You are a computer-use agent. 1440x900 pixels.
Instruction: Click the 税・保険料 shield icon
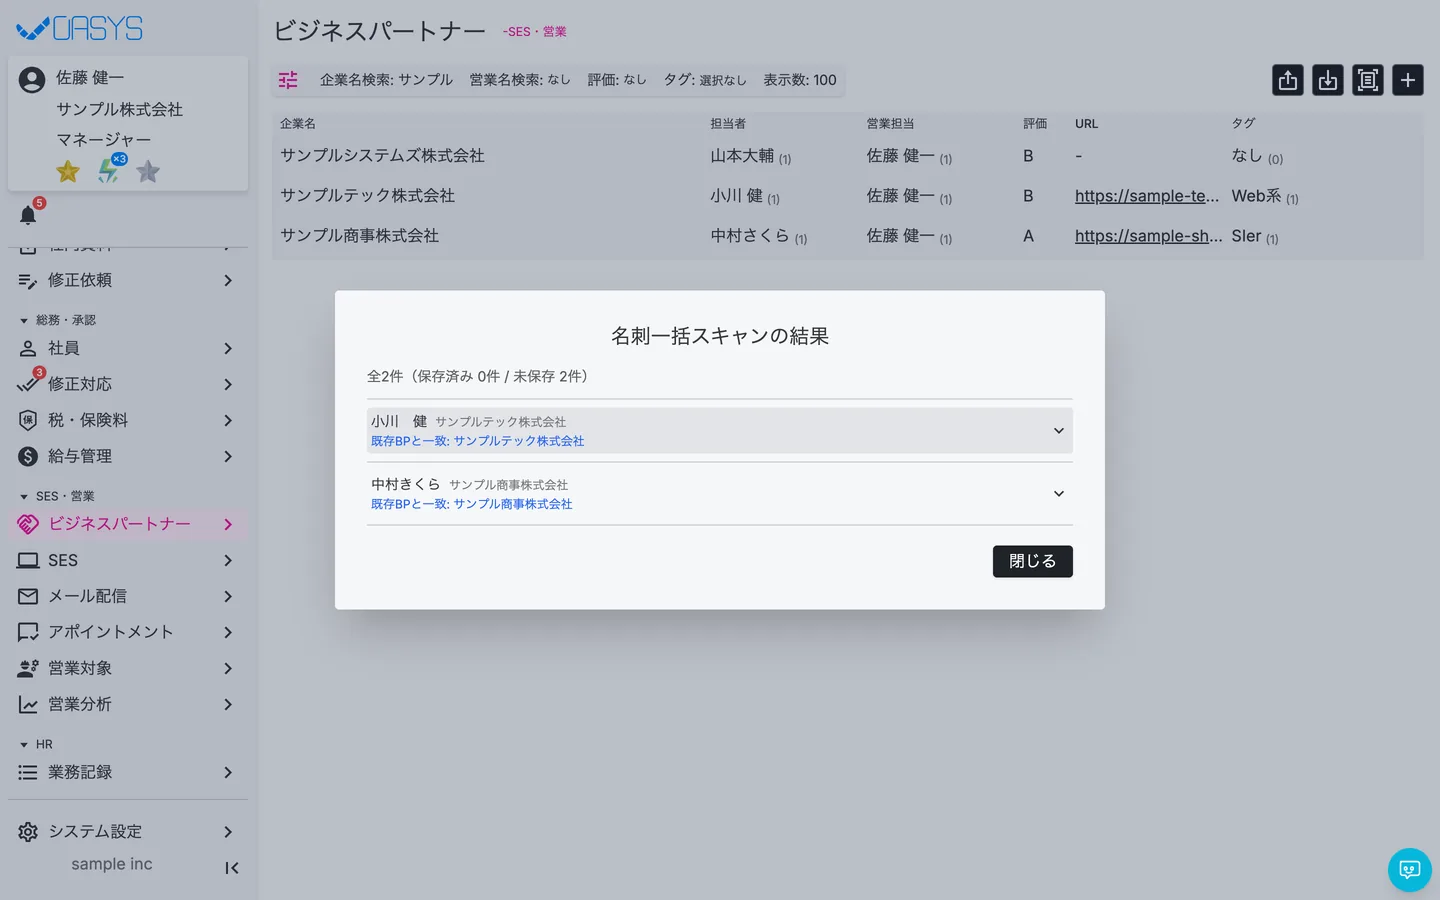(28, 420)
